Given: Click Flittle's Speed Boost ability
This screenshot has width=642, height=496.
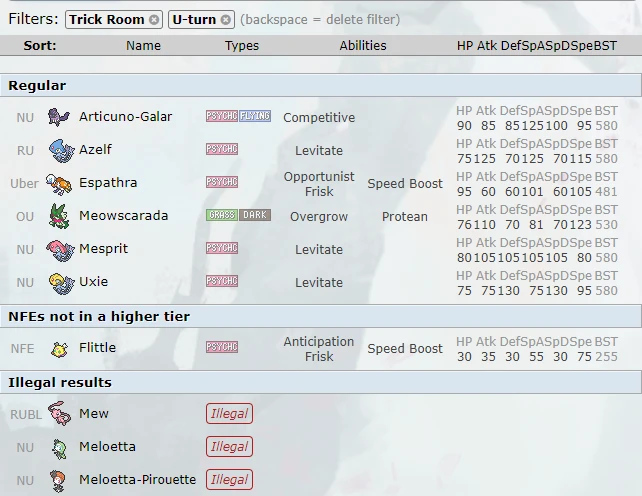Looking at the screenshot, I should click(x=405, y=349).
